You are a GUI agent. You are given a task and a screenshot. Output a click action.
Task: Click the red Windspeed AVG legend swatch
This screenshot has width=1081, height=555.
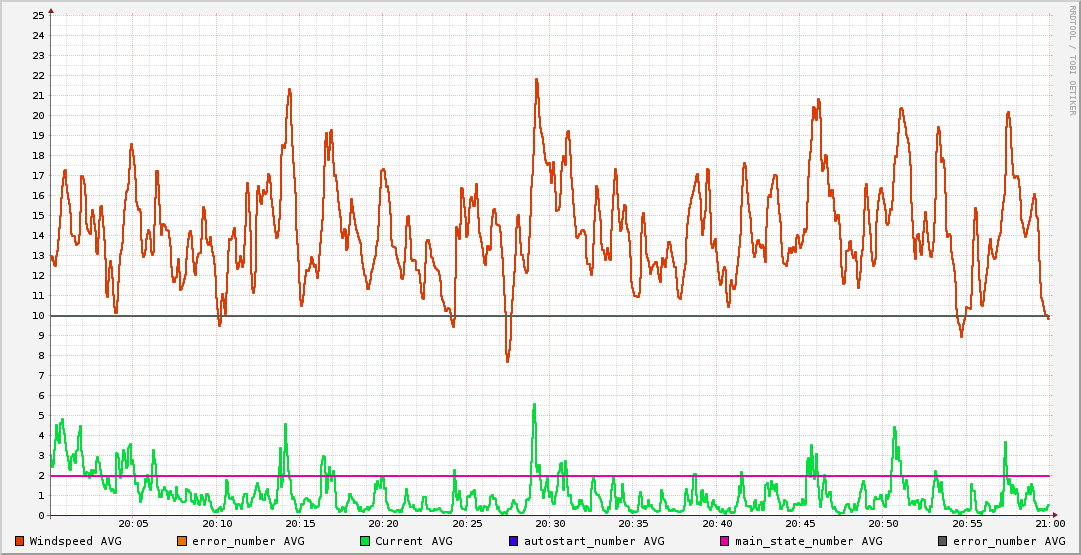pos(20,541)
